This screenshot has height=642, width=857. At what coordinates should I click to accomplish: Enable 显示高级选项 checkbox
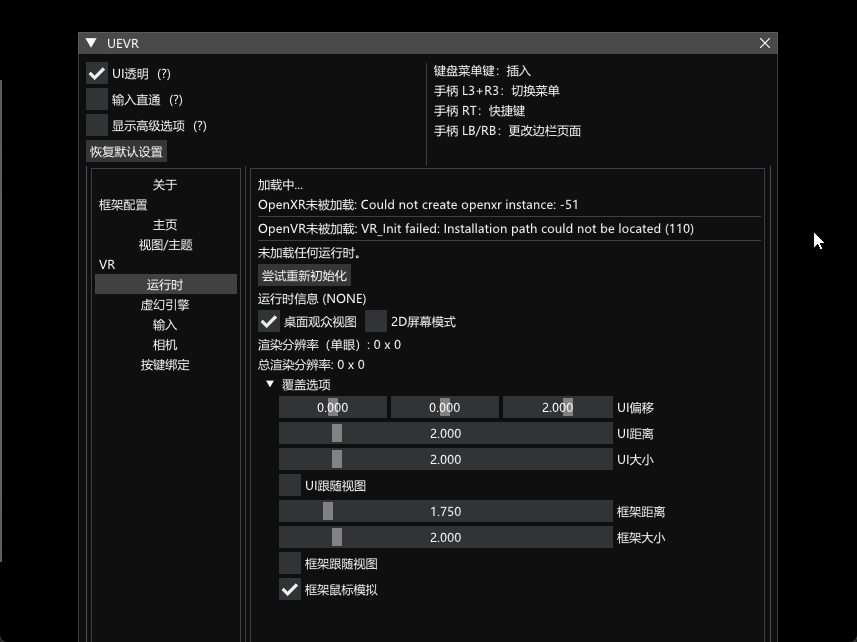point(97,126)
